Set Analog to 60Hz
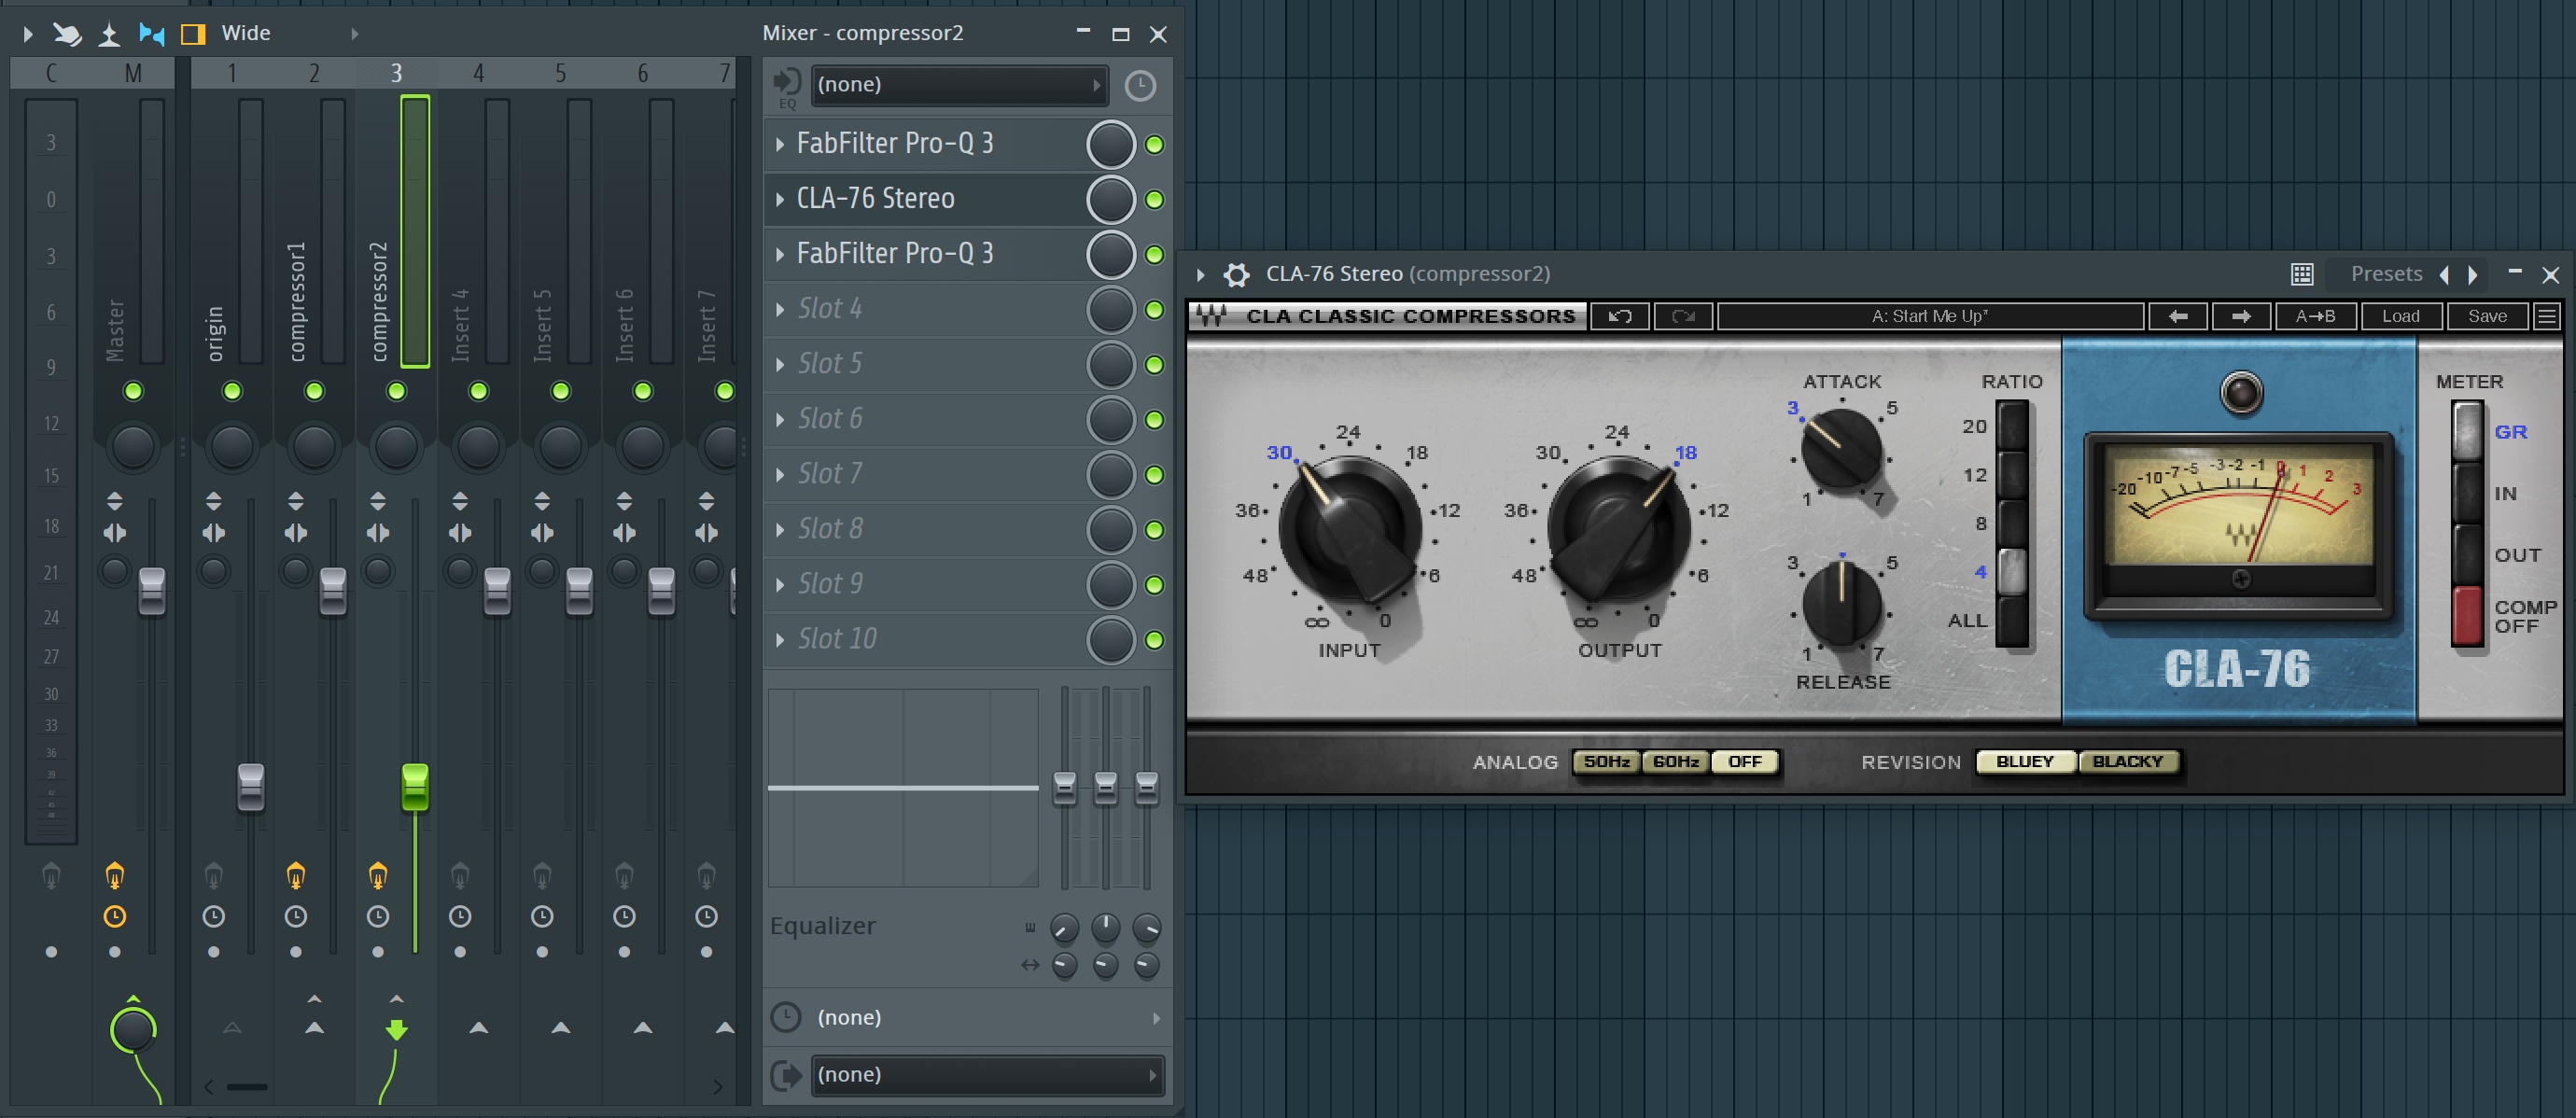The height and width of the screenshot is (1118, 2576). click(x=1676, y=762)
